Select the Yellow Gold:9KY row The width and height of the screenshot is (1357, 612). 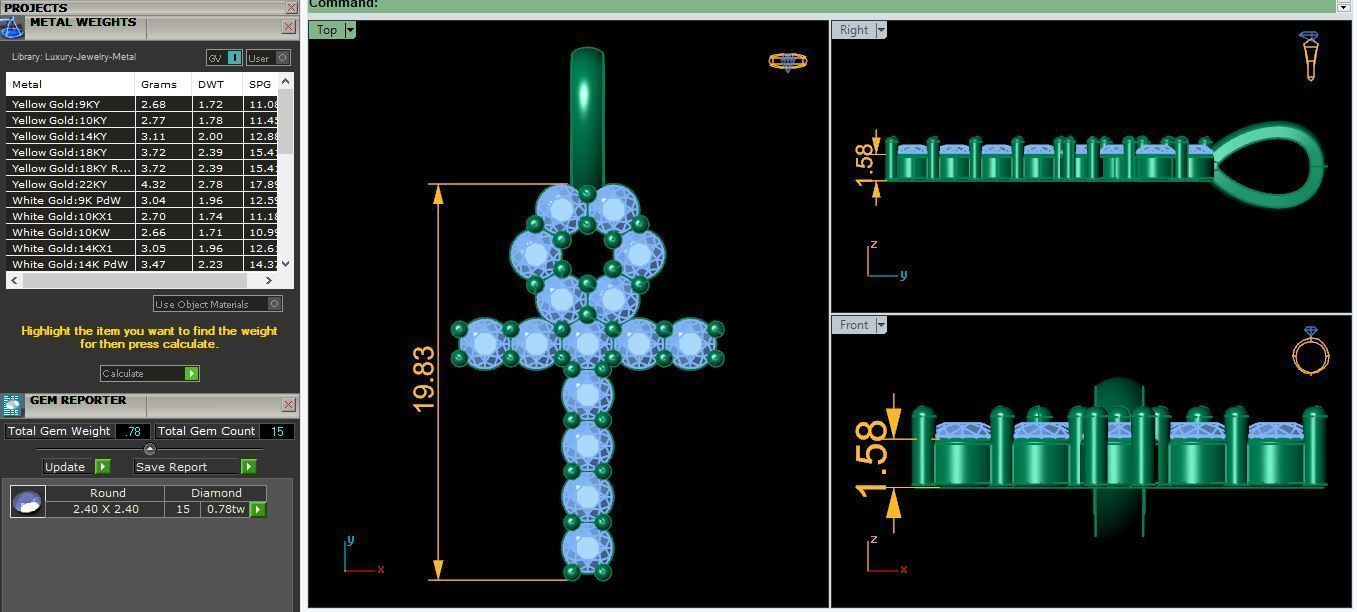click(142, 104)
